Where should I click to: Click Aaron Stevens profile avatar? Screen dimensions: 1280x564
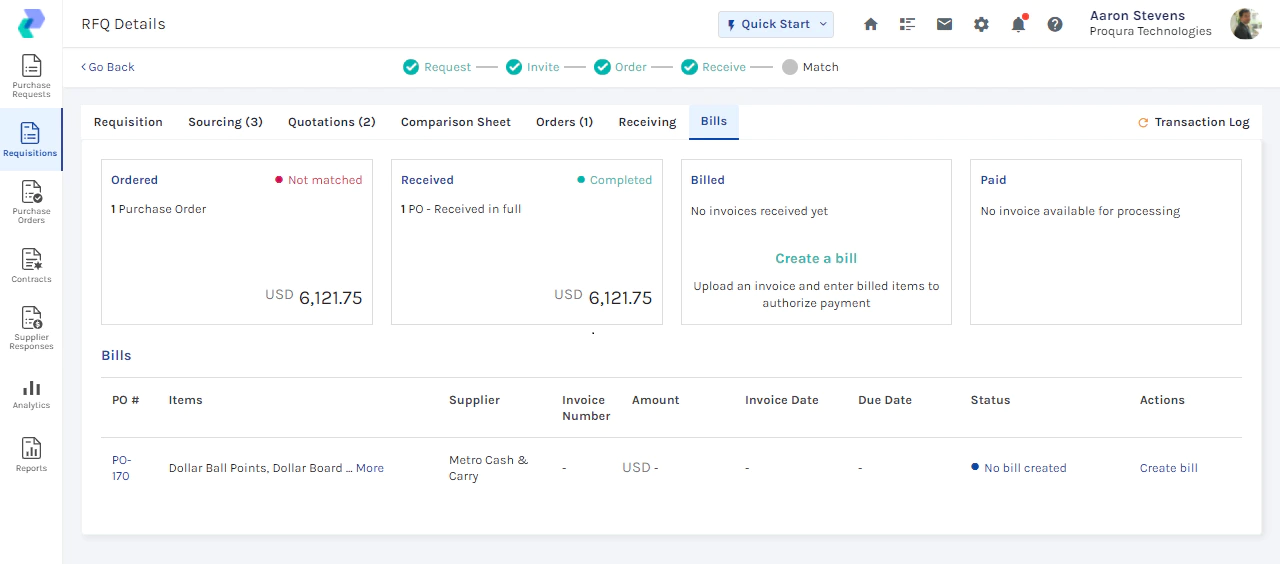coord(1245,24)
